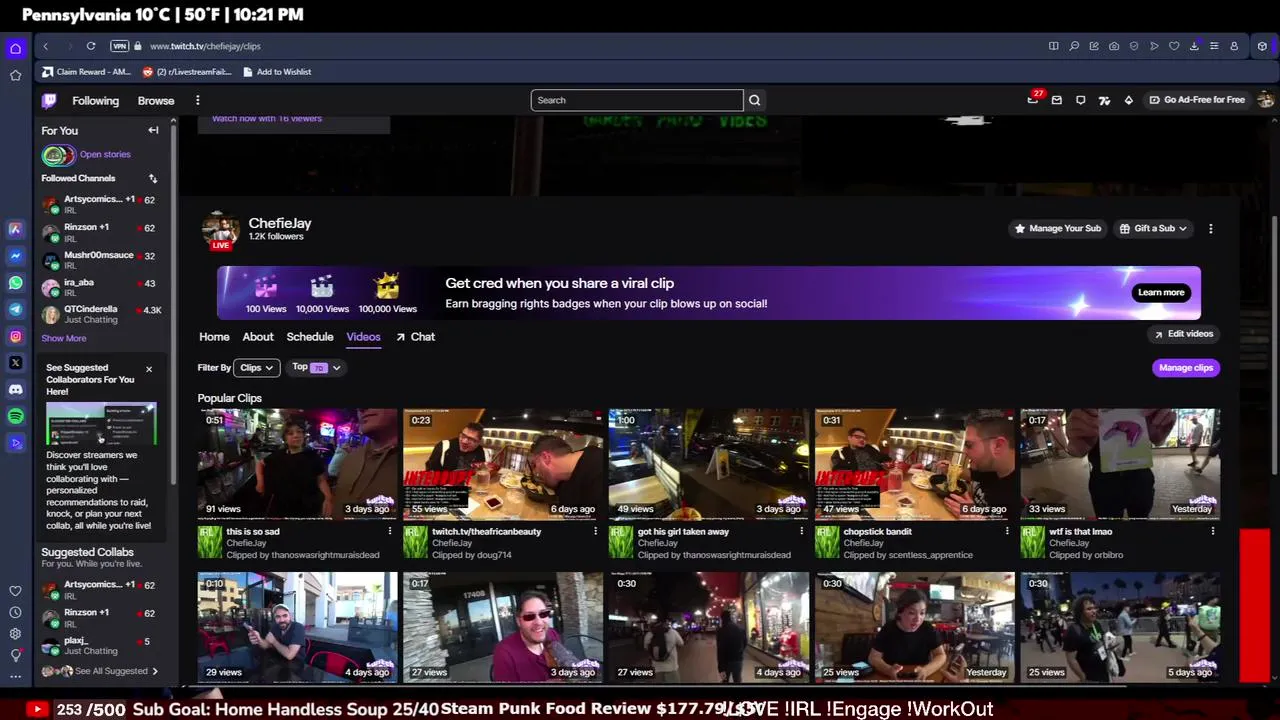This screenshot has height=720, width=1280.
Task: Sort Followed Channels with arrows icon
Action: pyautogui.click(x=153, y=178)
